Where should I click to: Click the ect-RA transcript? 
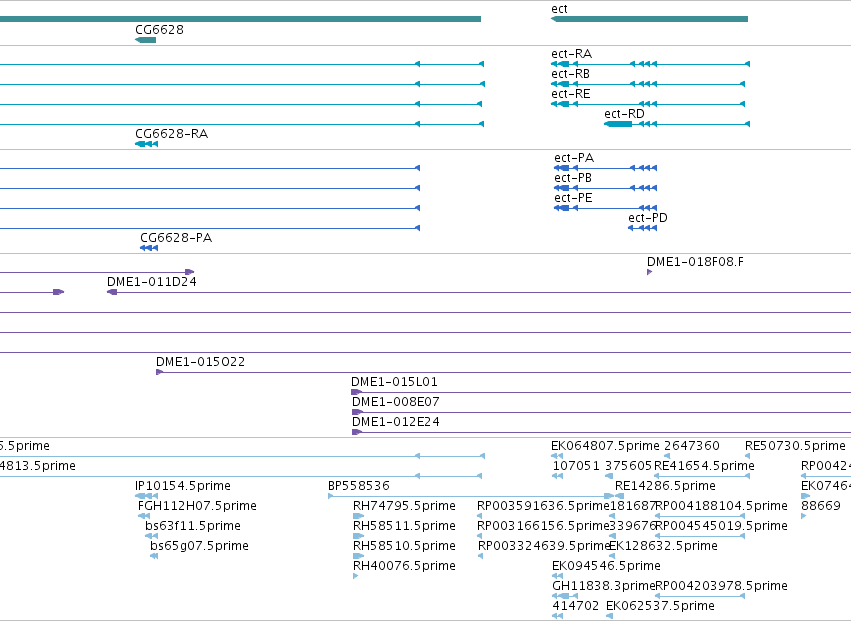(650, 64)
